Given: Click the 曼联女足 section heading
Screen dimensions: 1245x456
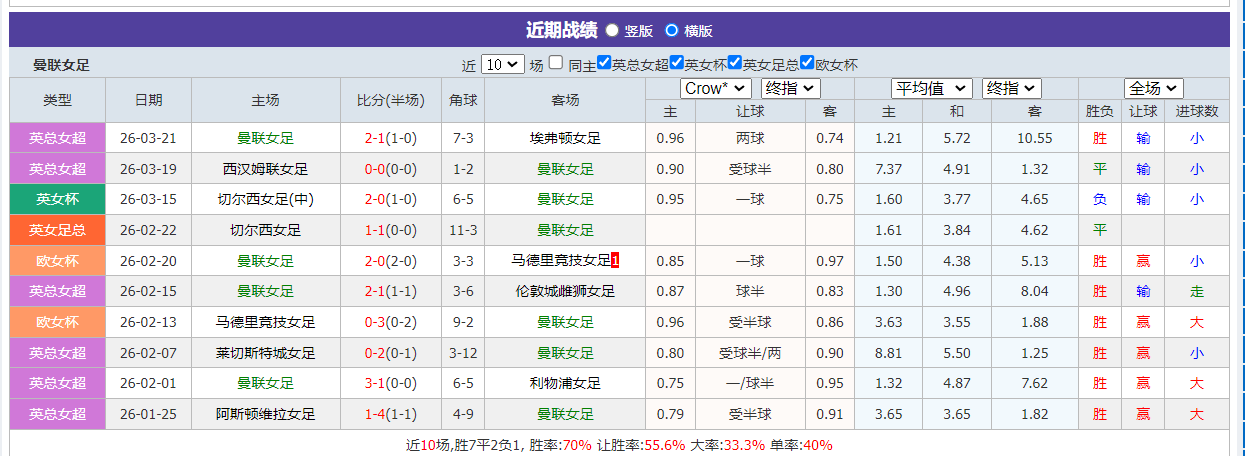Looking at the screenshot, I should [61, 65].
